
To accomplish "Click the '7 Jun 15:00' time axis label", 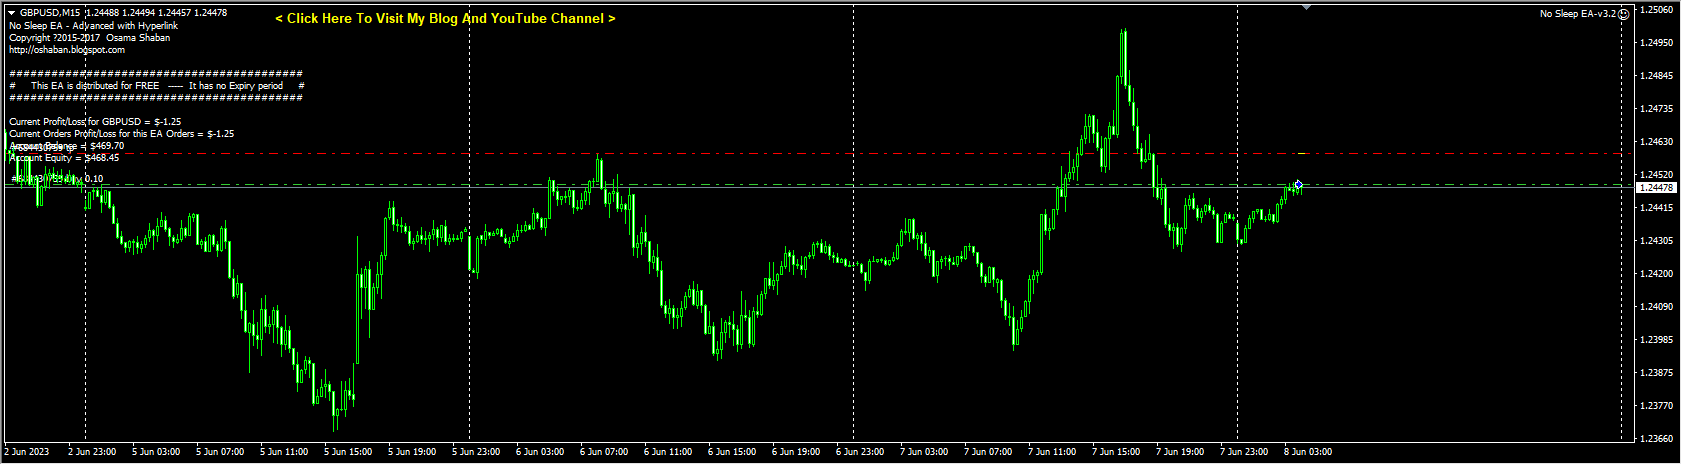I will pyautogui.click(x=1116, y=452).
